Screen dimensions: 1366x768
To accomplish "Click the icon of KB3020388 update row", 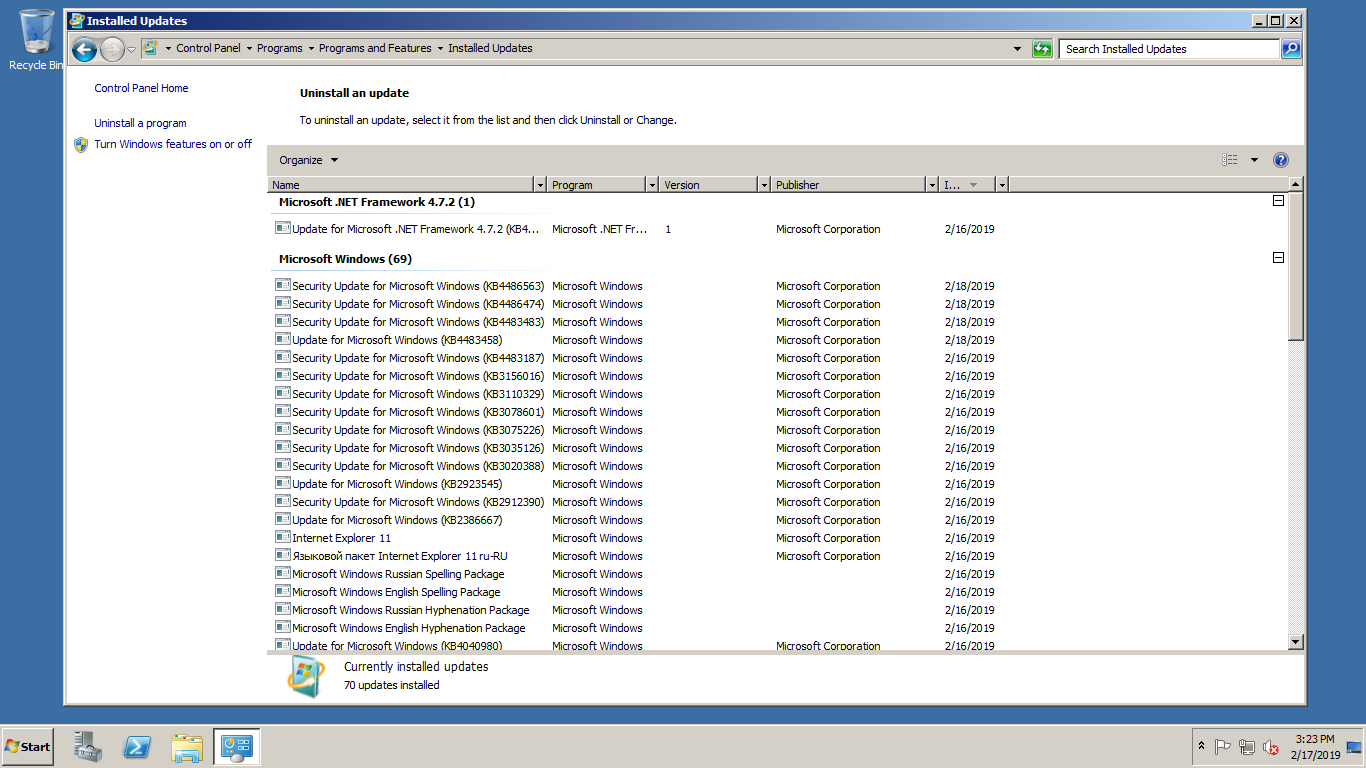I will pyautogui.click(x=282, y=465).
